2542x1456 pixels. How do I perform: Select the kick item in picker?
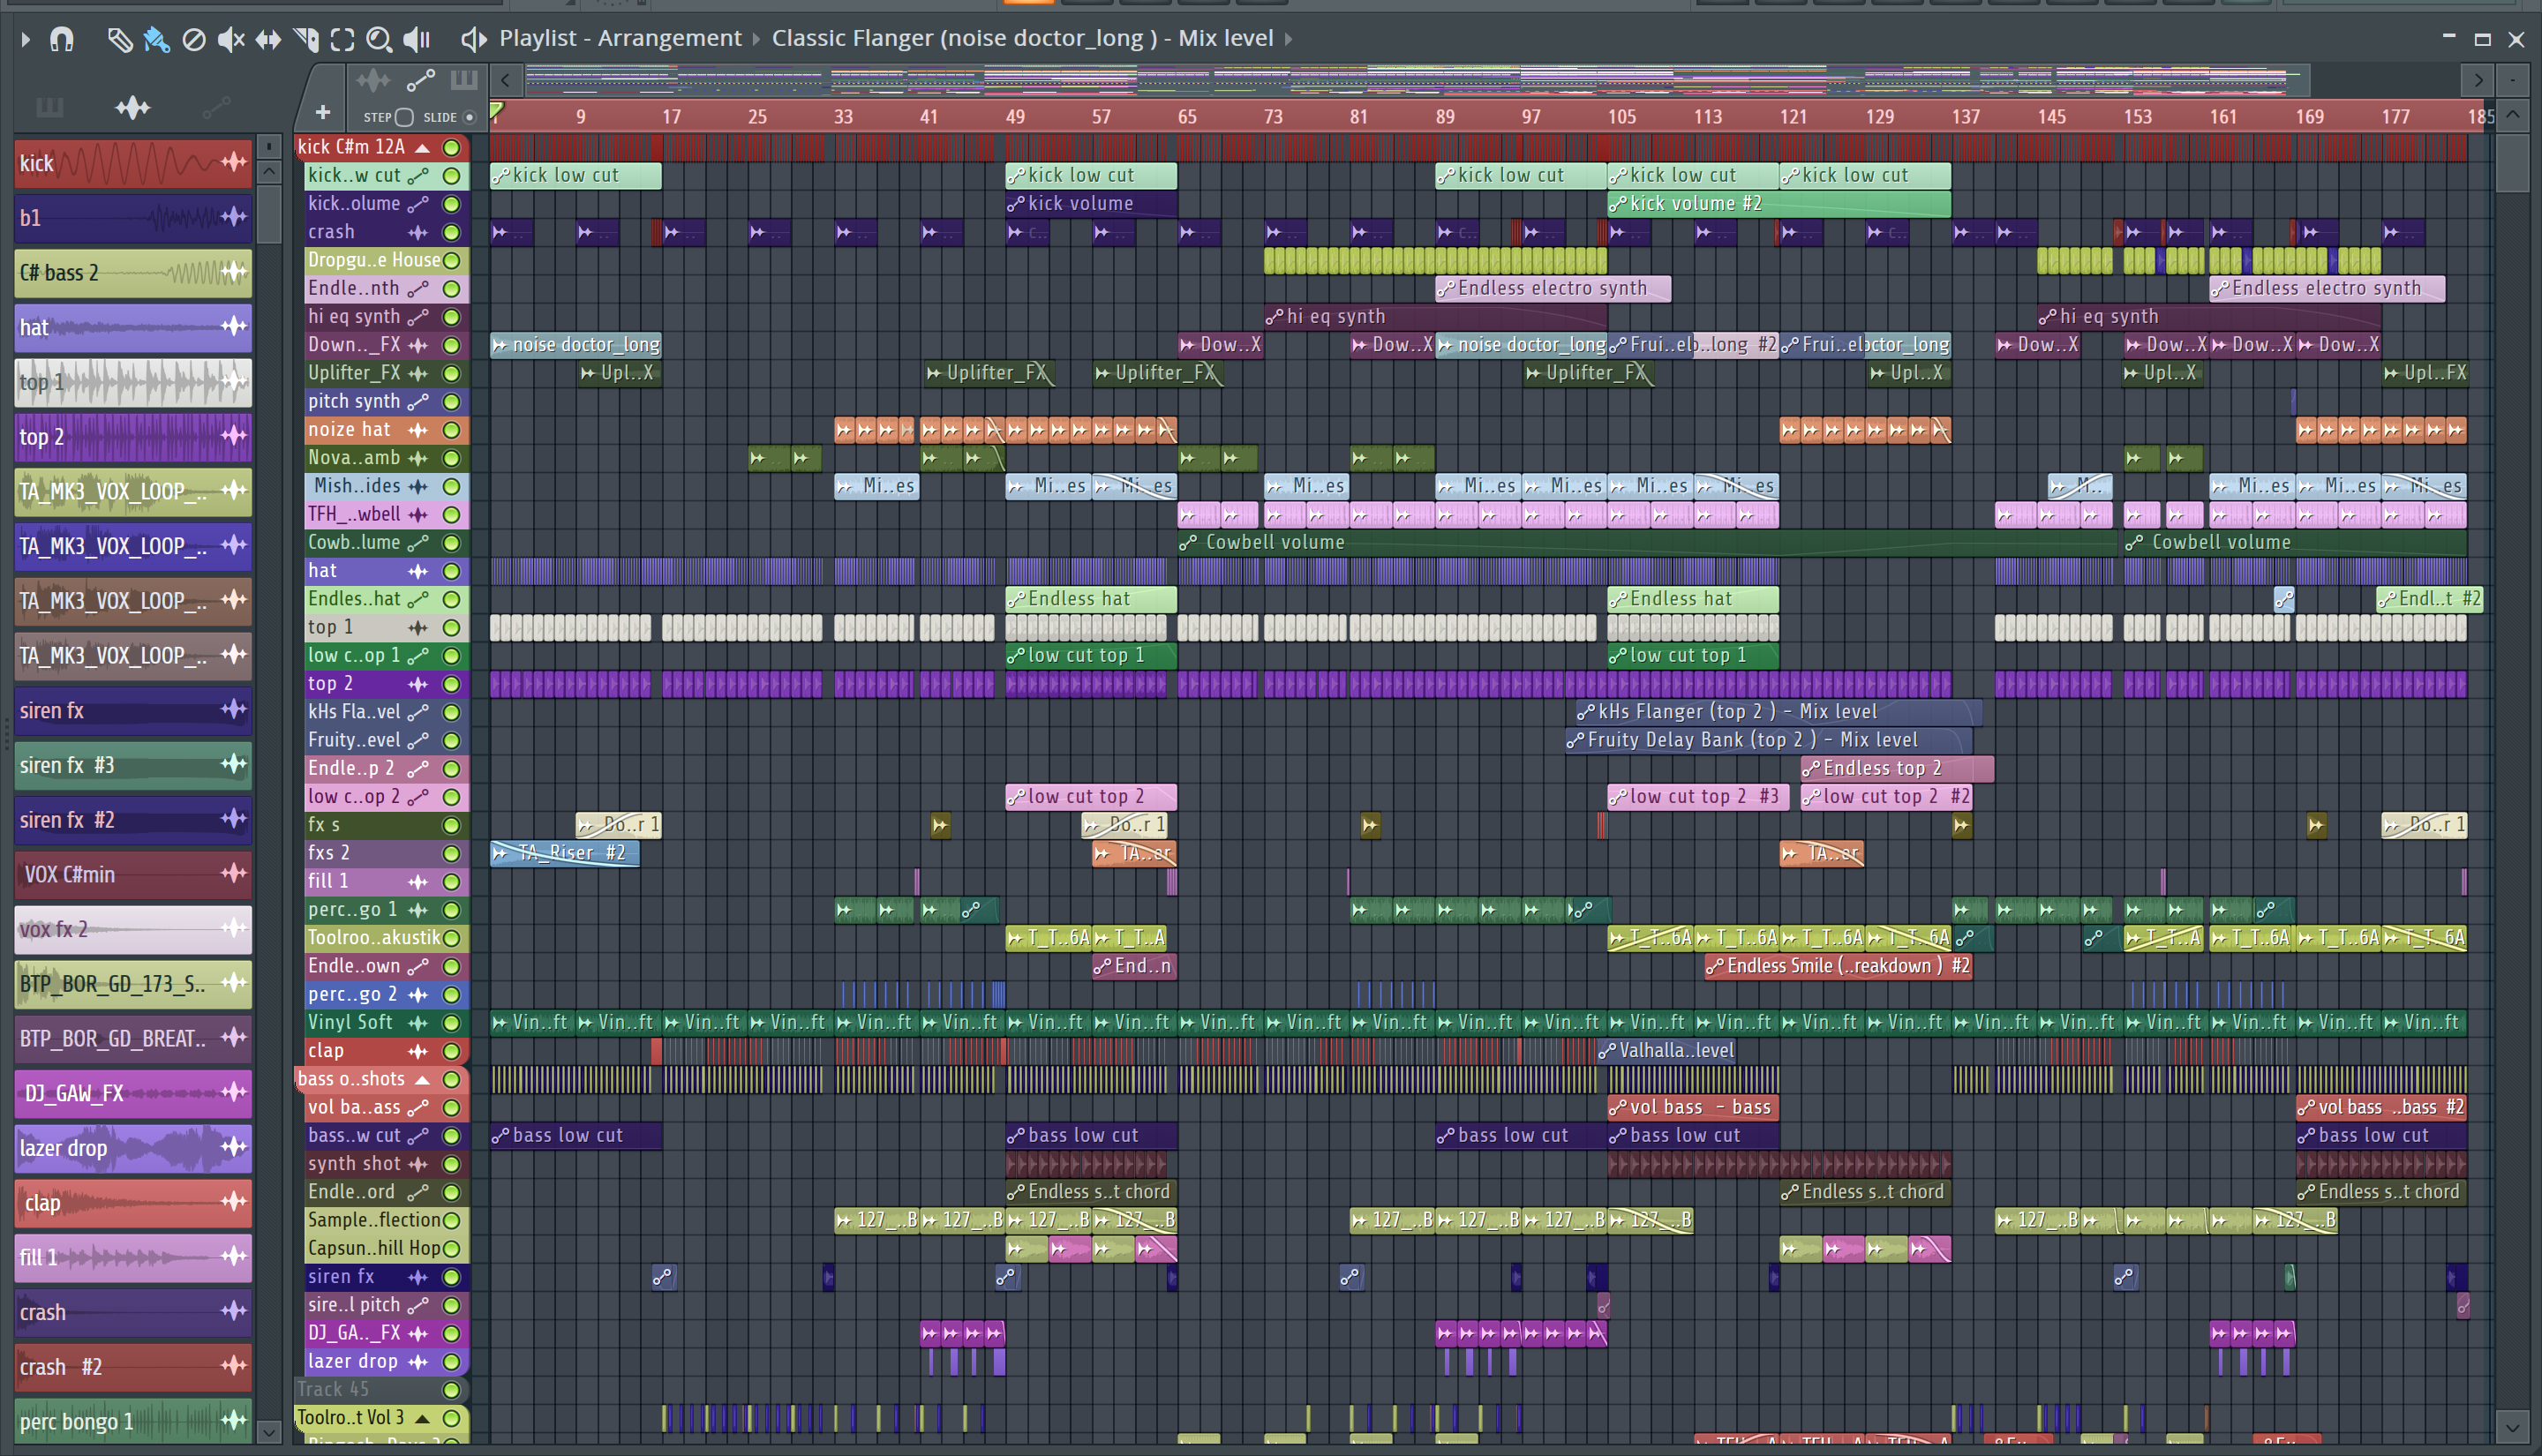click(x=133, y=163)
